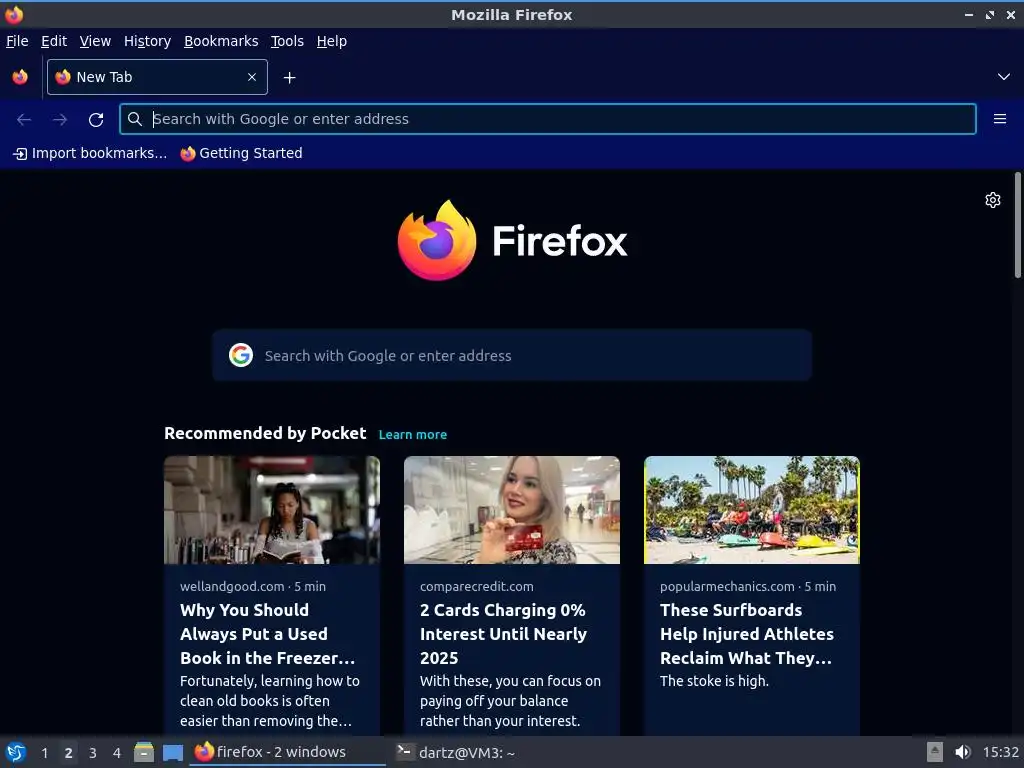Image resolution: width=1024 pixels, height=768 pixels.
Task: Click the forward navigation arrow
Action: click(60, 119)
